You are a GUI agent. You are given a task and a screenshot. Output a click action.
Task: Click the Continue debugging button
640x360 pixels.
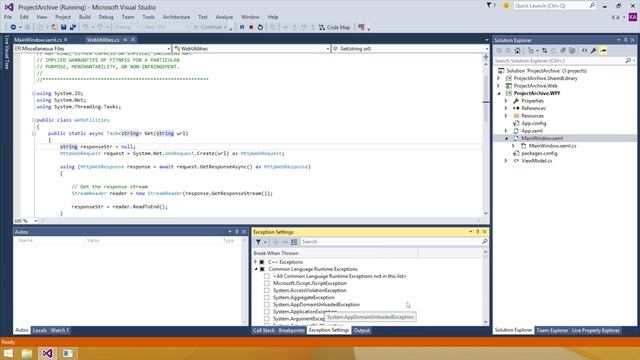pyautogui.click(x=211, y=27)
